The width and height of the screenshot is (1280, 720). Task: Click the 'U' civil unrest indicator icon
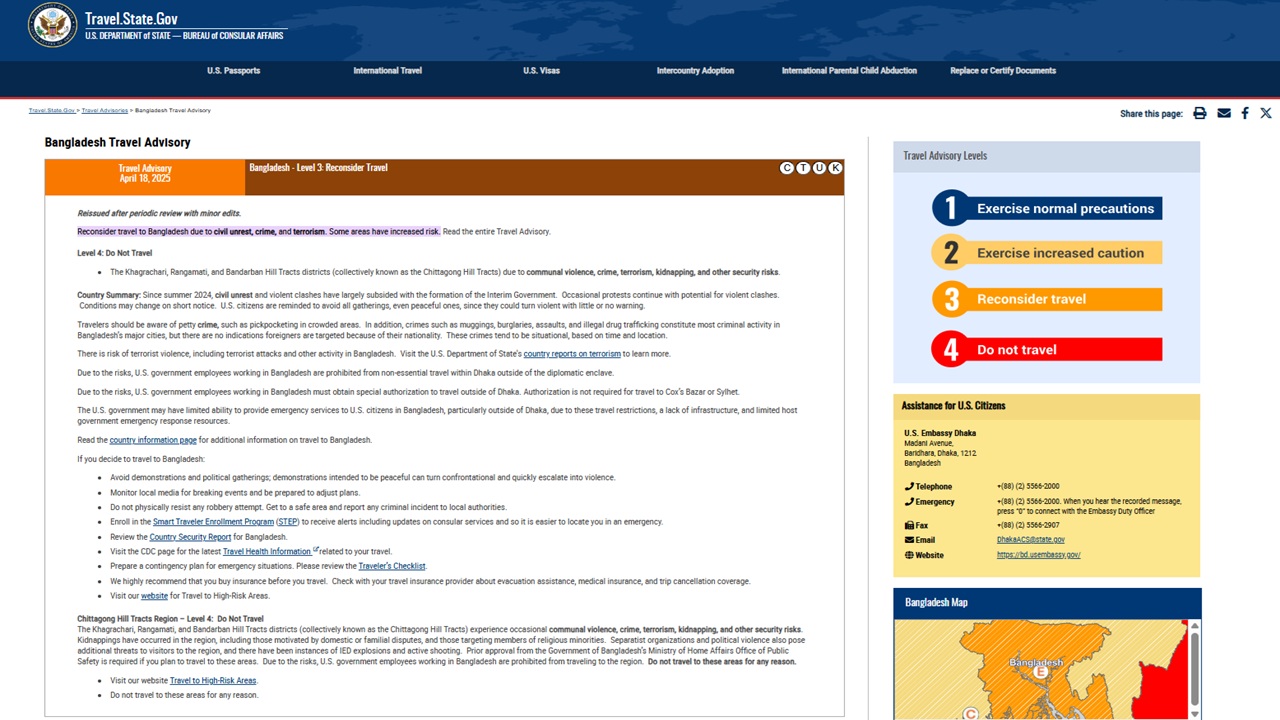(x=819, y=168)
